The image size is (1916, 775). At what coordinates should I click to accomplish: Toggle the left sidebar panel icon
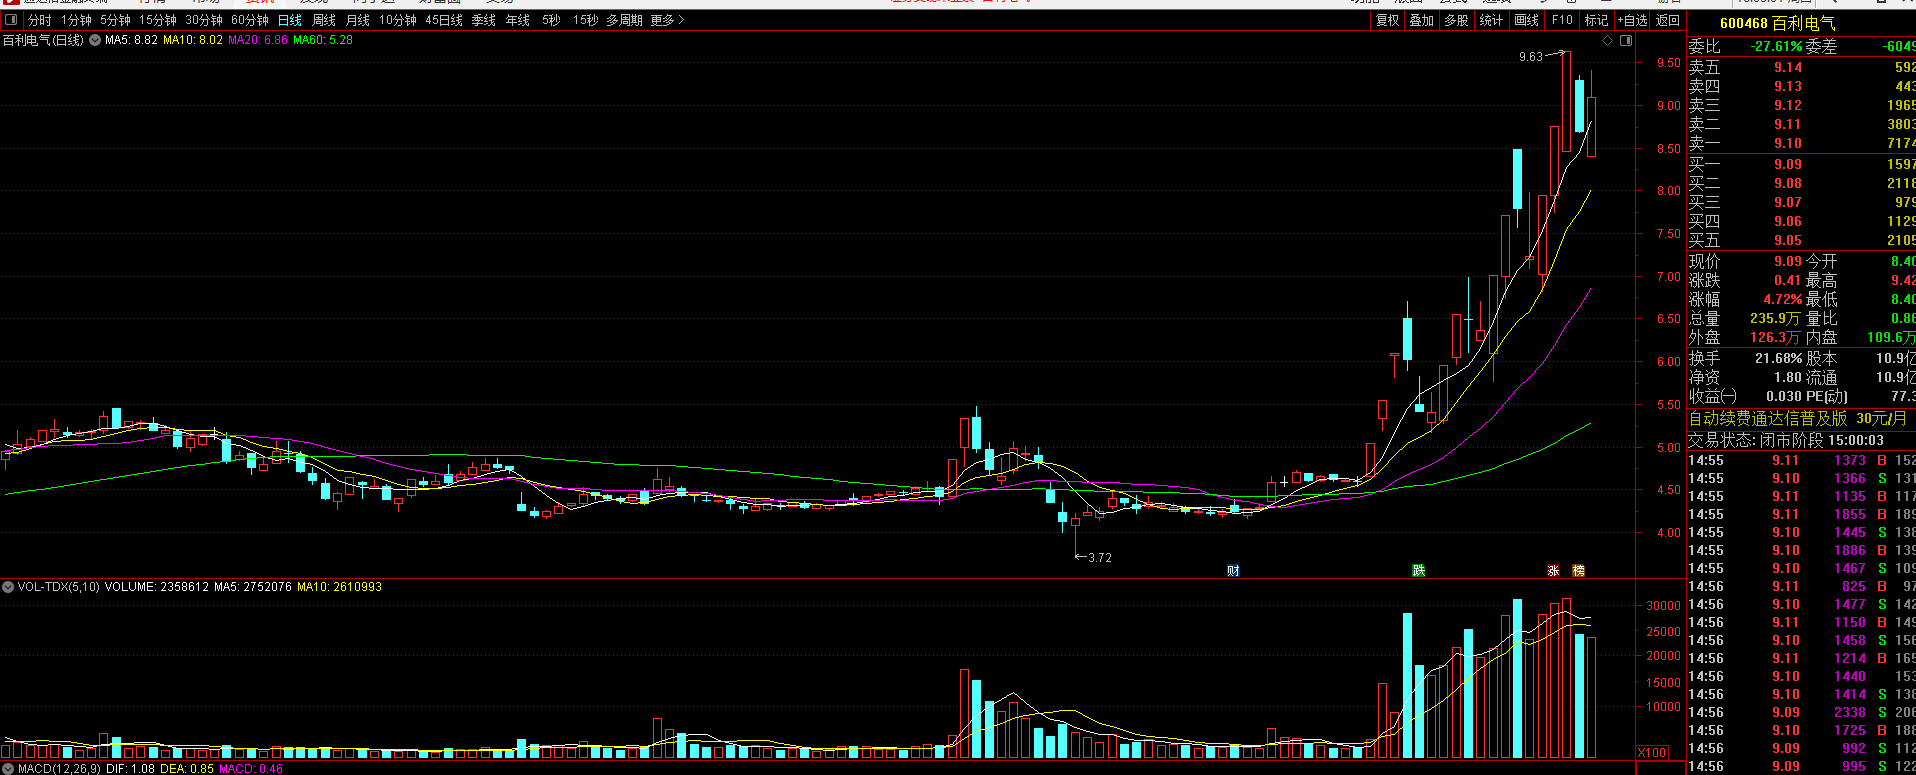coord(11,20)
